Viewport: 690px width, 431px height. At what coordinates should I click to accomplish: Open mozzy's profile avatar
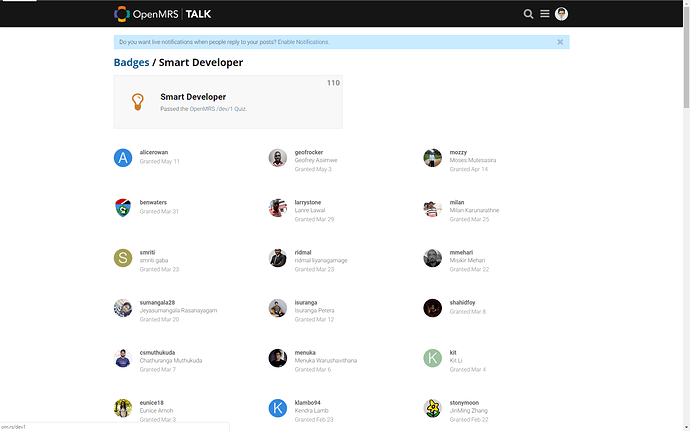[x=433, y=158]
